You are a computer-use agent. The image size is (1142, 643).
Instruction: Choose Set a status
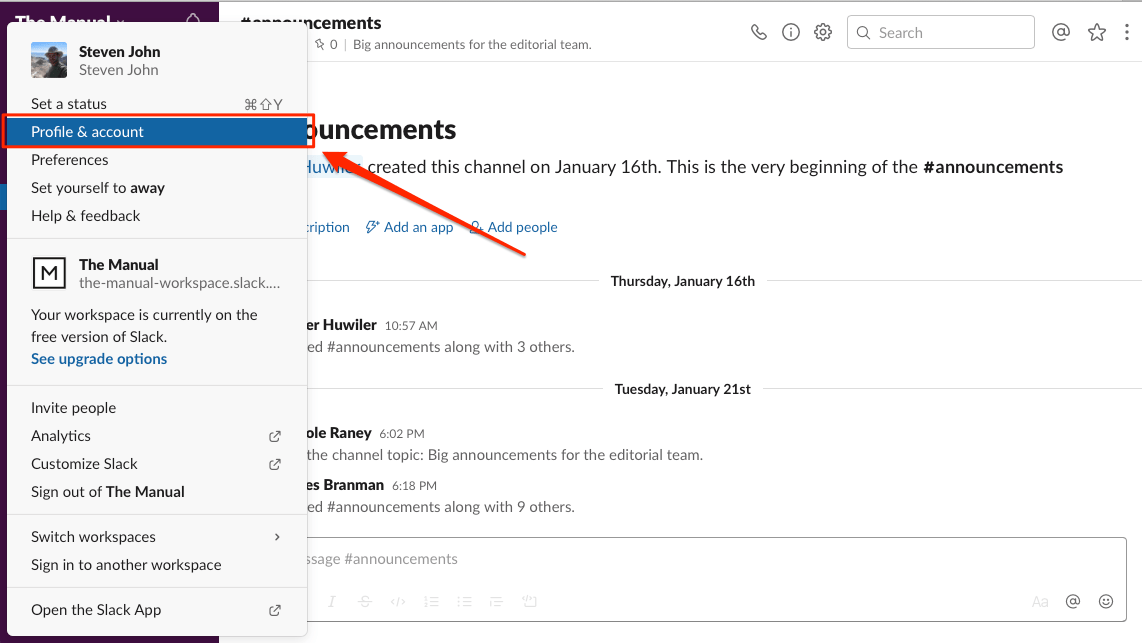coord(69,104)
